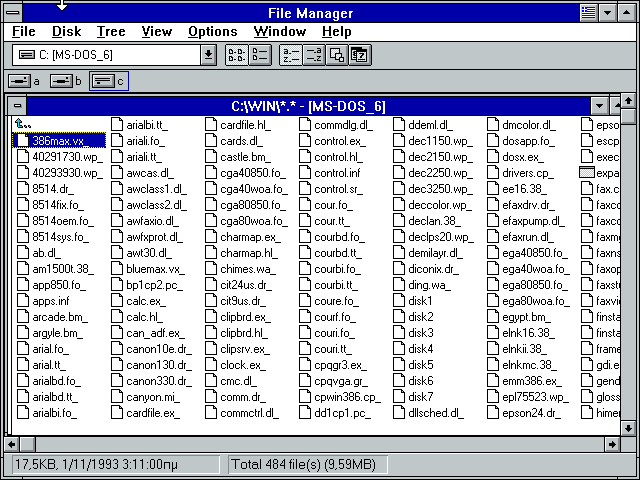Select file name cpwin386.cp_
Viewport: 640px width, 480px height.
pos(347,397)
